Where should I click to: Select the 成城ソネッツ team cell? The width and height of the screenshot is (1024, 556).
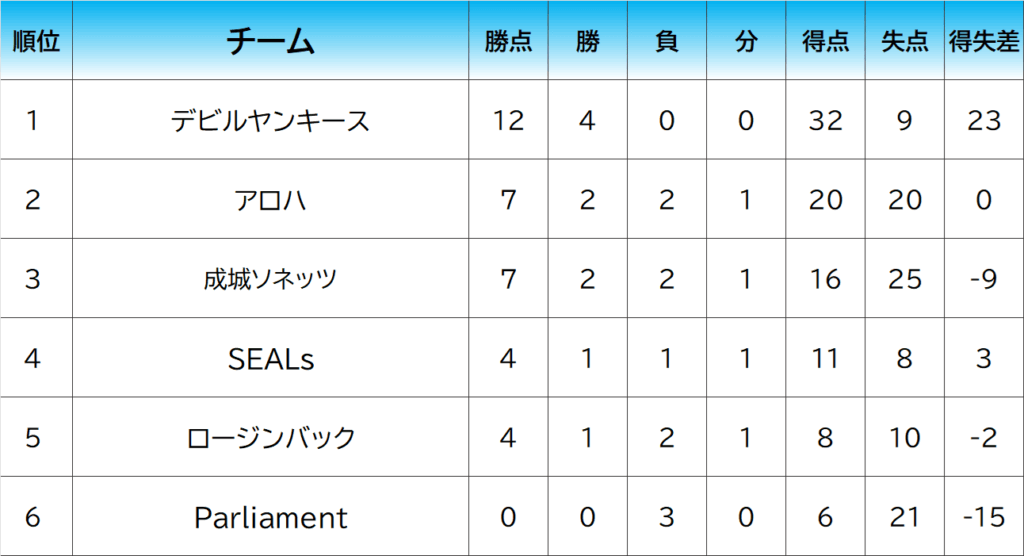click(x=271, y=279)
